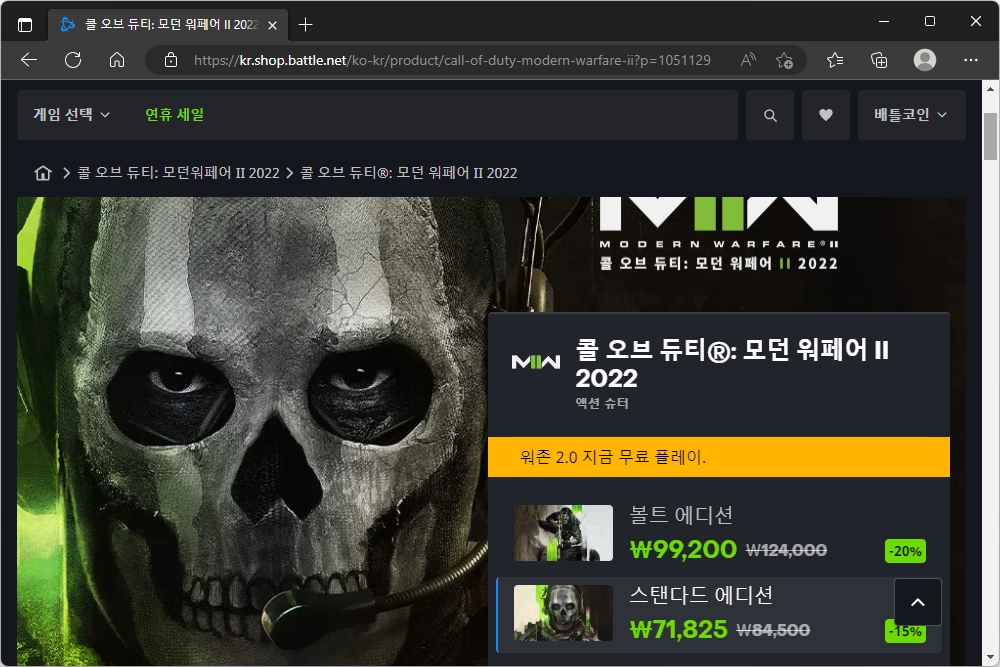This screenshot has height=667, width=1000.
Task: Select the 스탠다드 에디션 option
Action: [719, 614]
